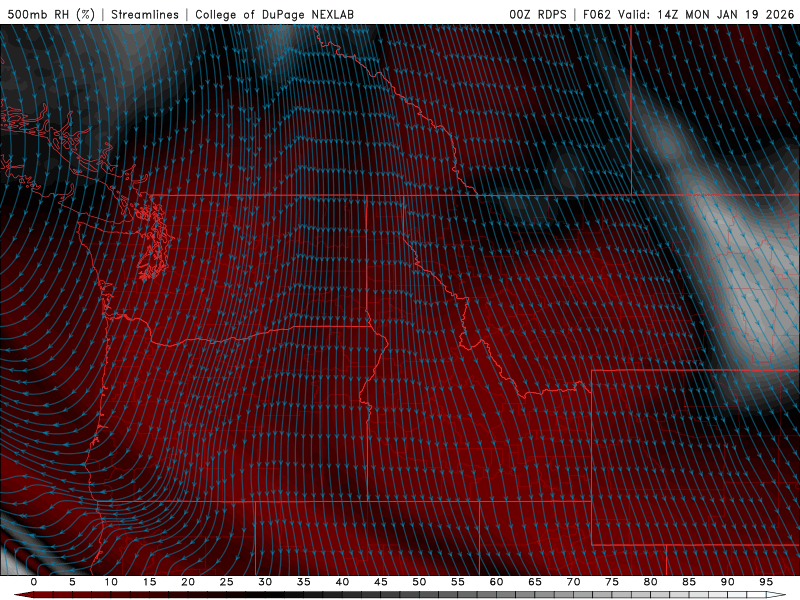Click the '500mb RH (%)' title text
Image resolution: width=800 pixels, height=600 pixels.
(x=52, y=14)
